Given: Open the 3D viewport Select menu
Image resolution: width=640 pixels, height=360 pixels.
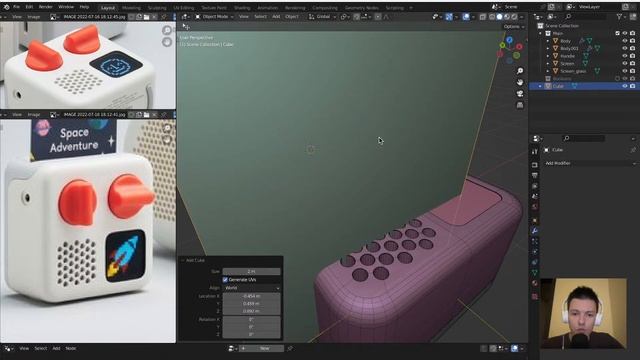Looking at the screenshot, I should point(260,17).
